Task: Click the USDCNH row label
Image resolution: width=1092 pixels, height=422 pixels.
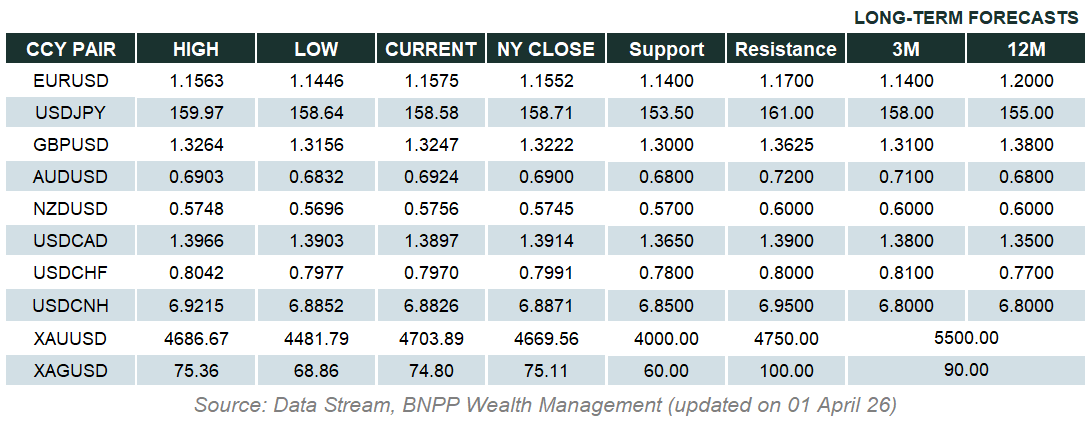Action: (70, 306)
